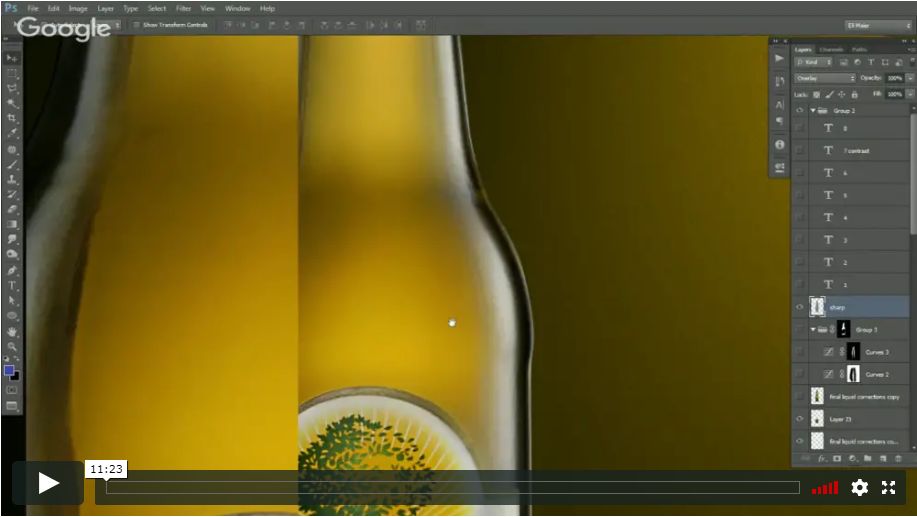Image resolution: width=917 pixels, height=517 pixels.
Task: Select the Move tool
Action: coord(12,58)
